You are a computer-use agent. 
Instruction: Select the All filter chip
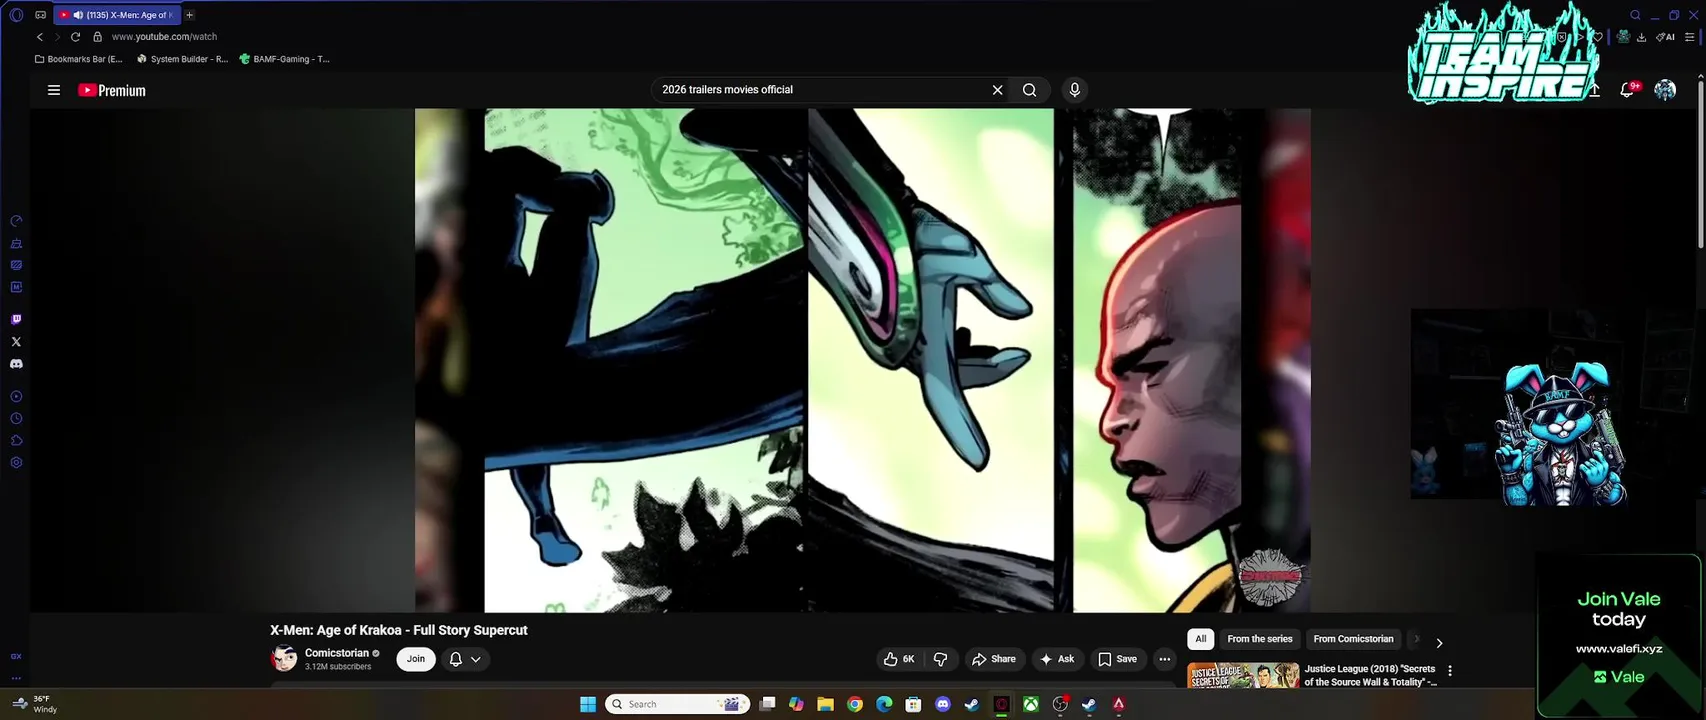(1201, 639)
